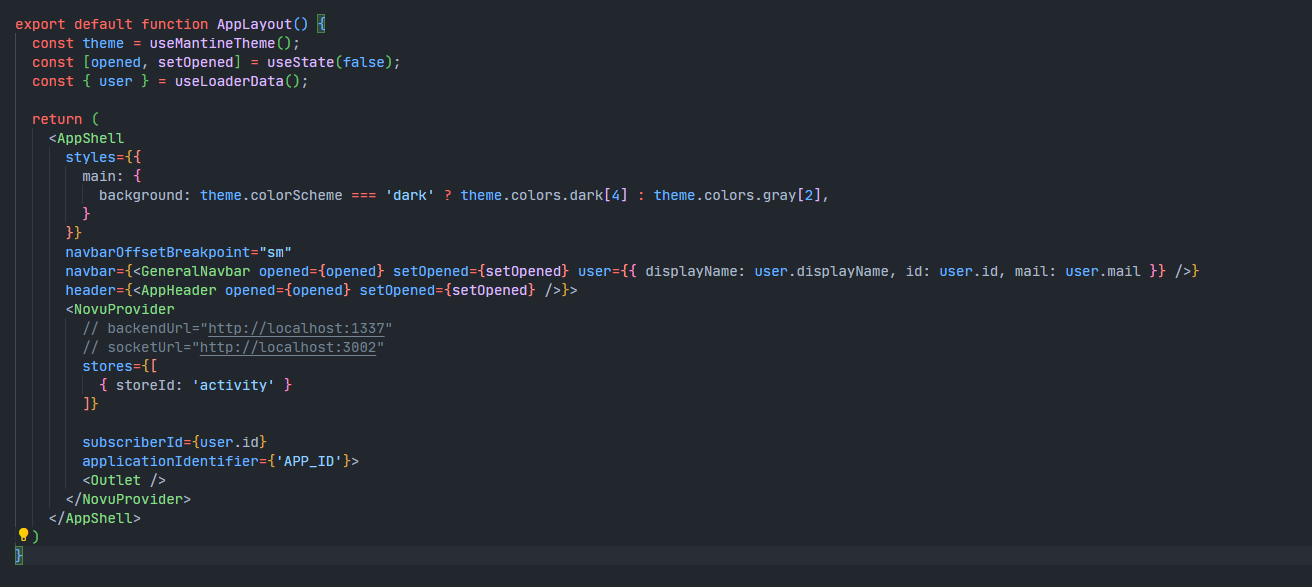Open the http://localhost:1337 link in the comment
The width and height of the screenshot is (1312, 587).
[297, 328]
